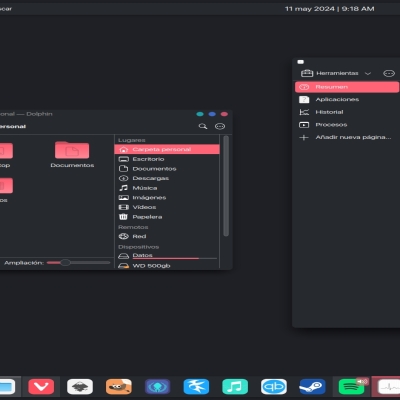Open the search tool in Dolphin
The image size is (400, 400).
203,126
